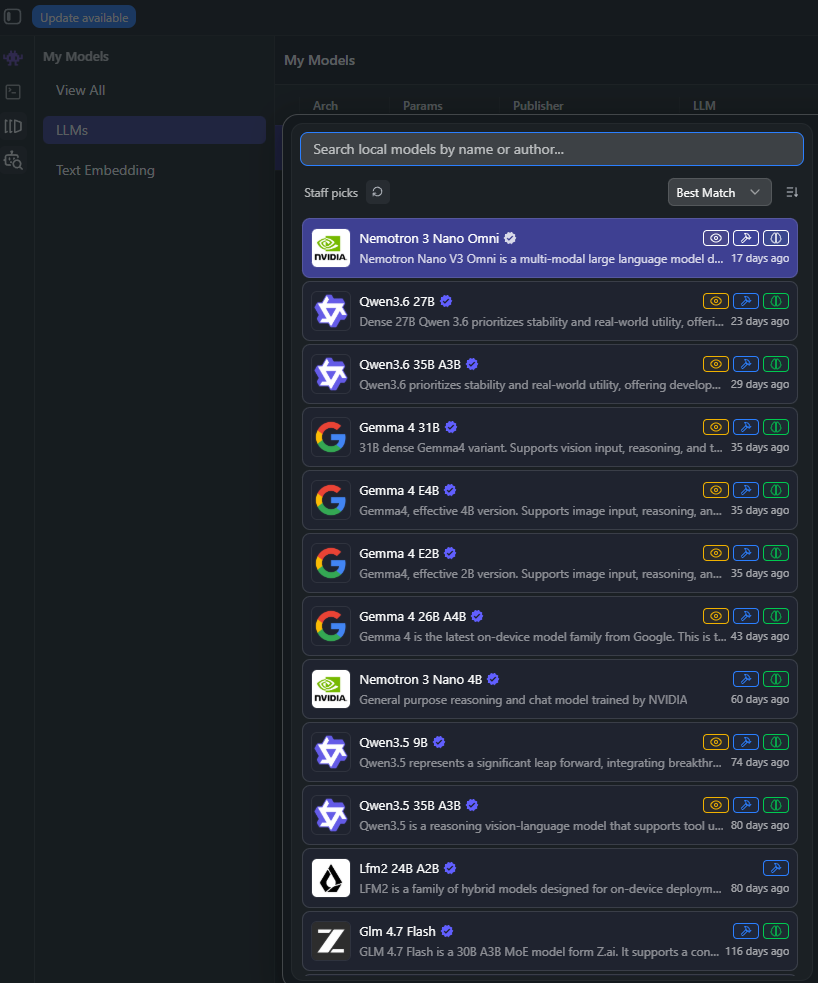Select the Glm 4.7 Flash model entry
818x983 pixels.
pos(550,941)
